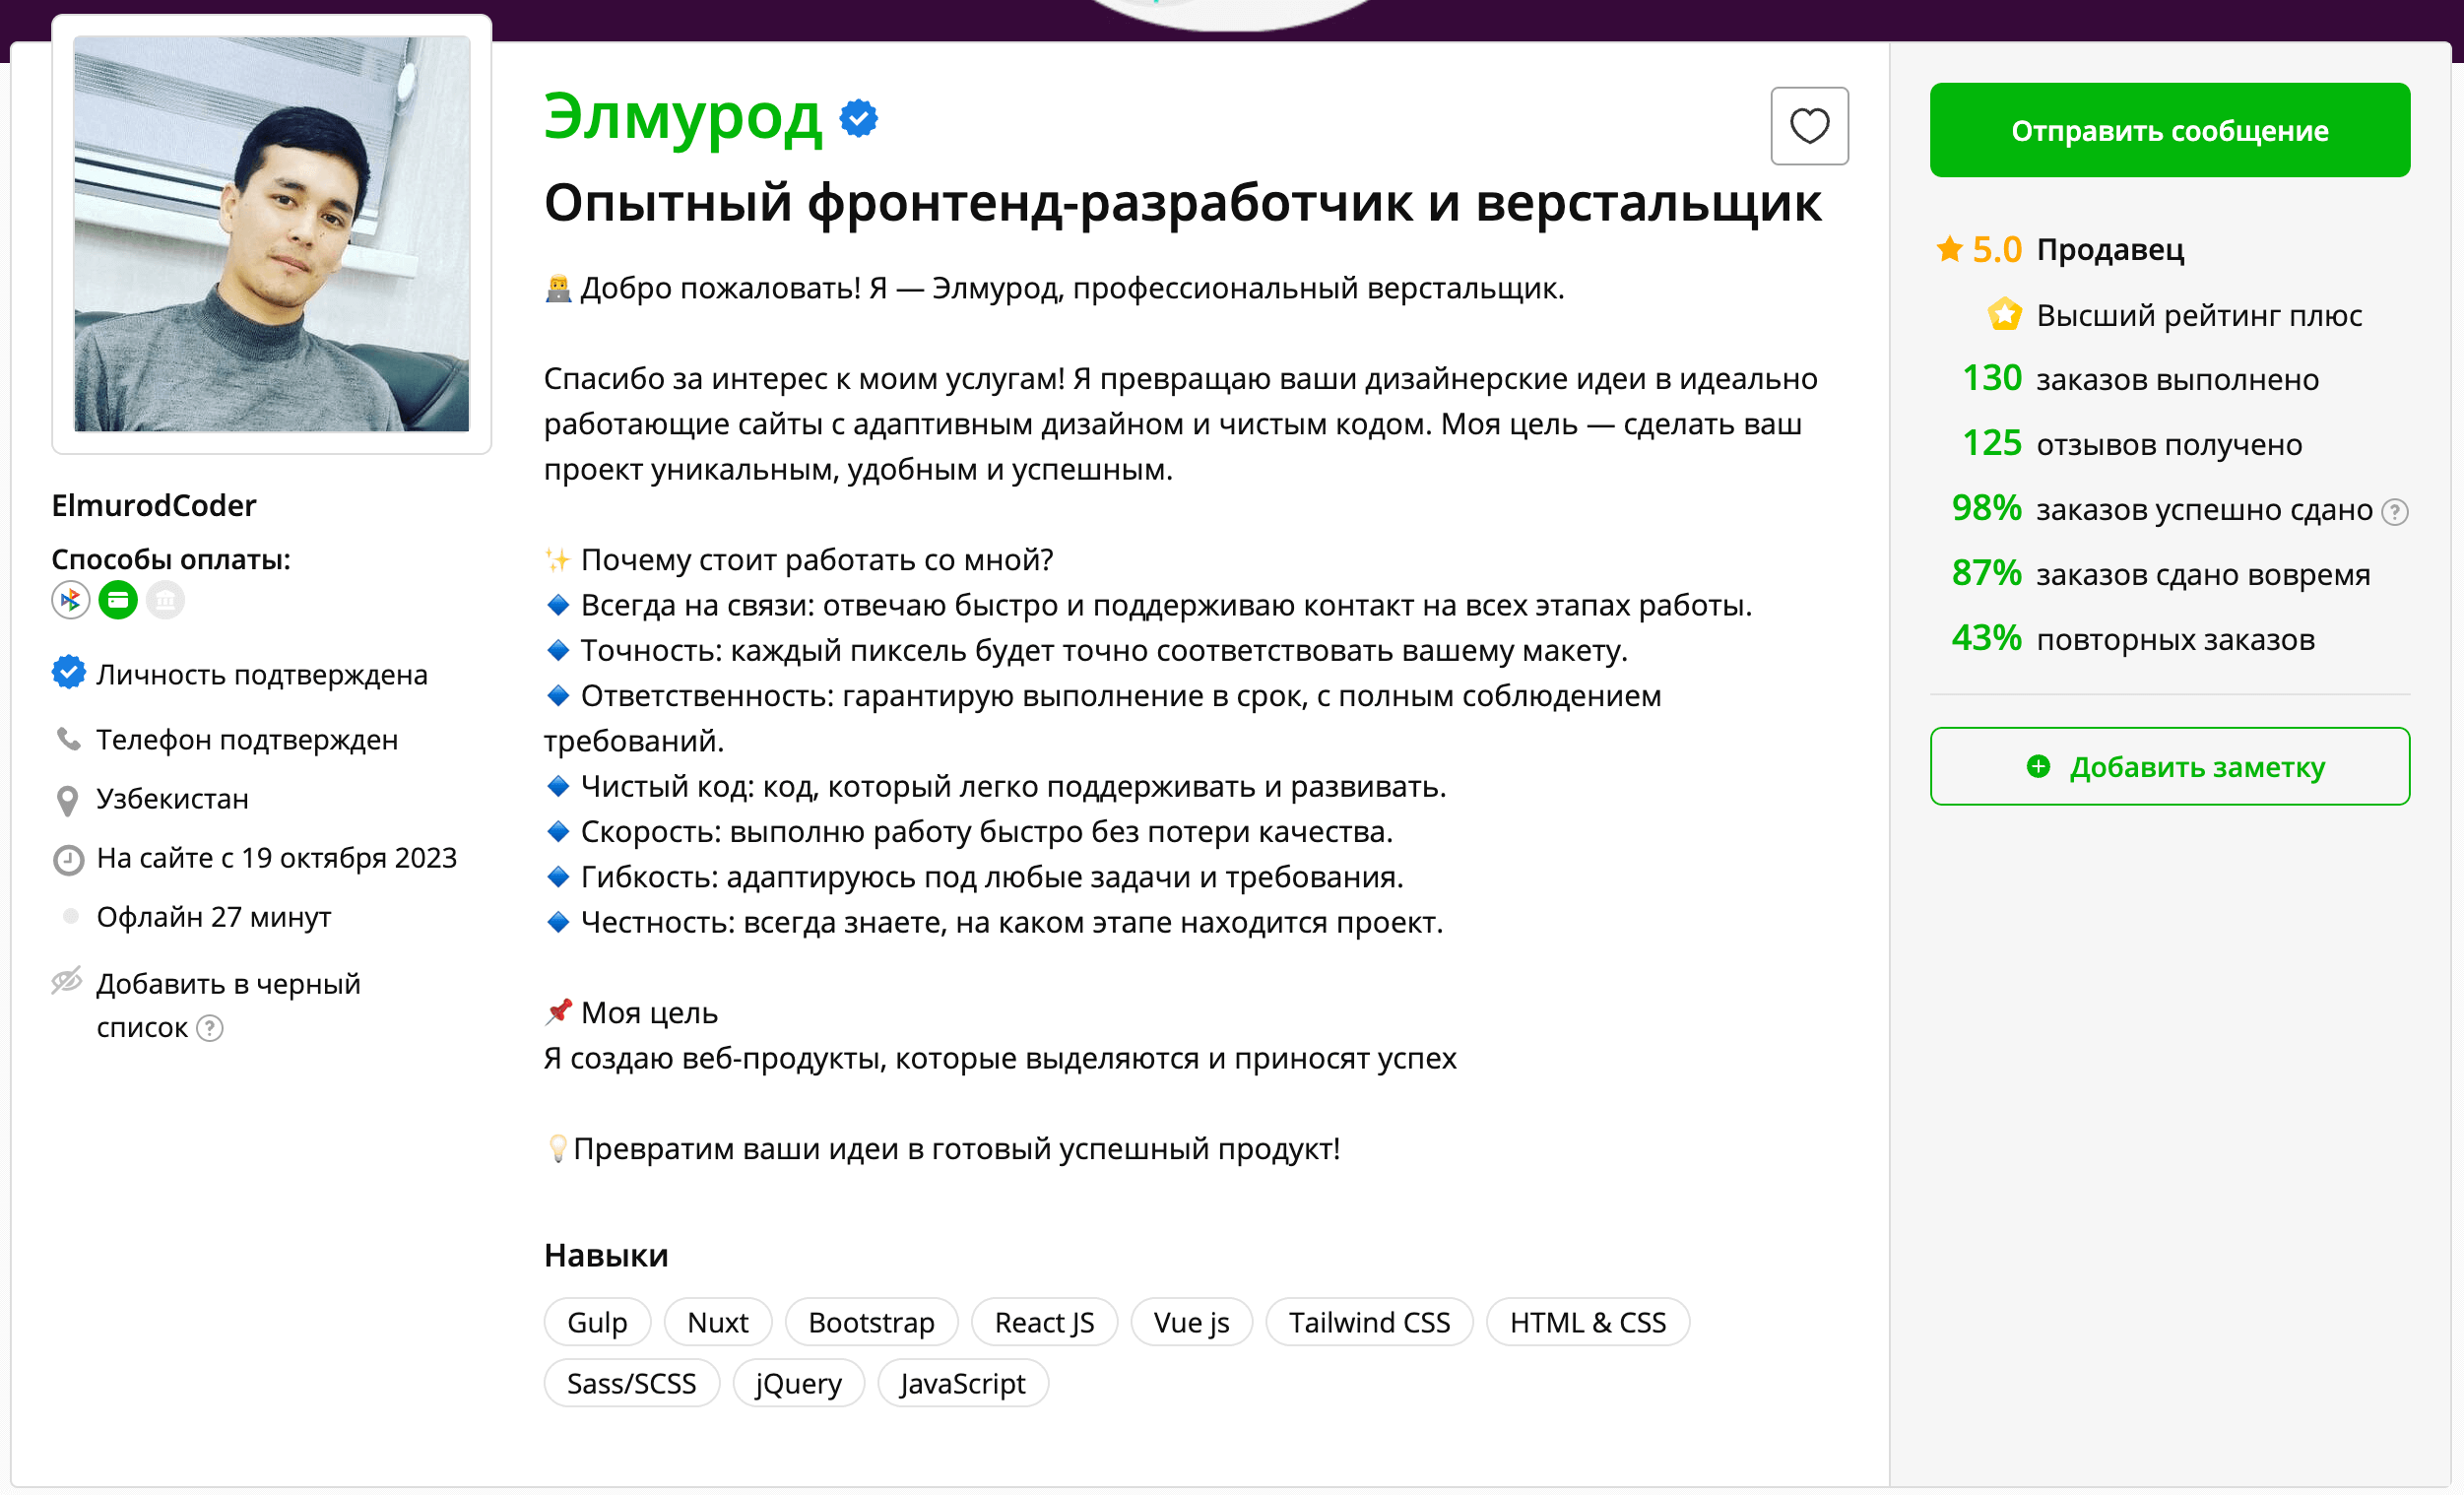
Task: Click Добавить в черный список link
Action: [x=228, y=984]
